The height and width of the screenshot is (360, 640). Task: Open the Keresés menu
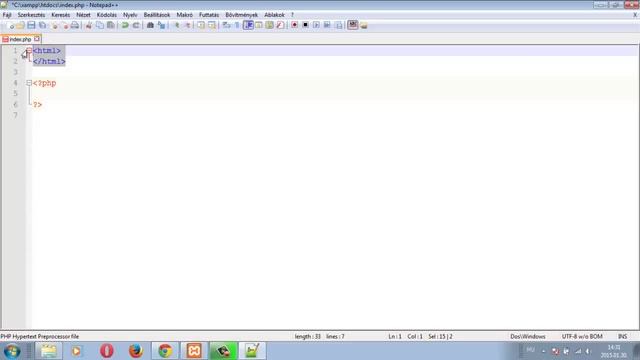click(60, 15)
